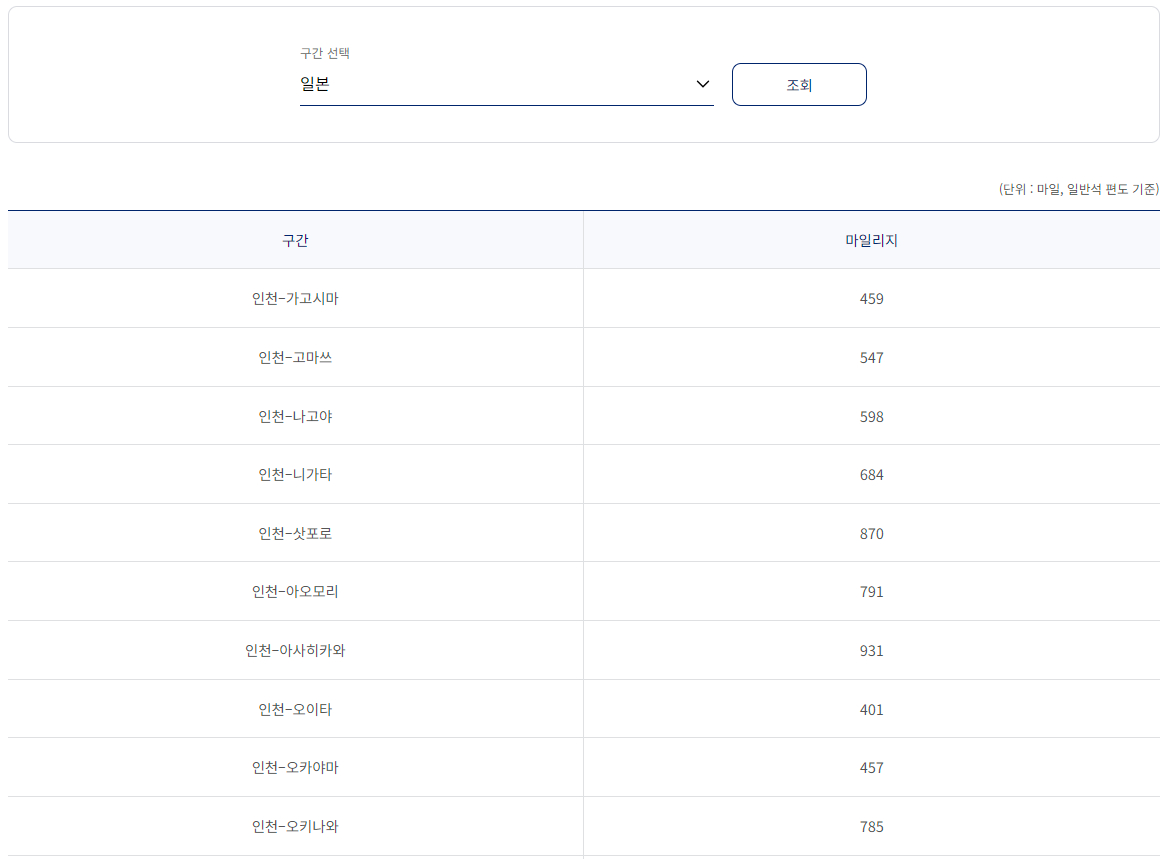The image size is (1168, 859).
Task: Click the 인천-오카야마 route cell
Action: [x=295, y=767]
